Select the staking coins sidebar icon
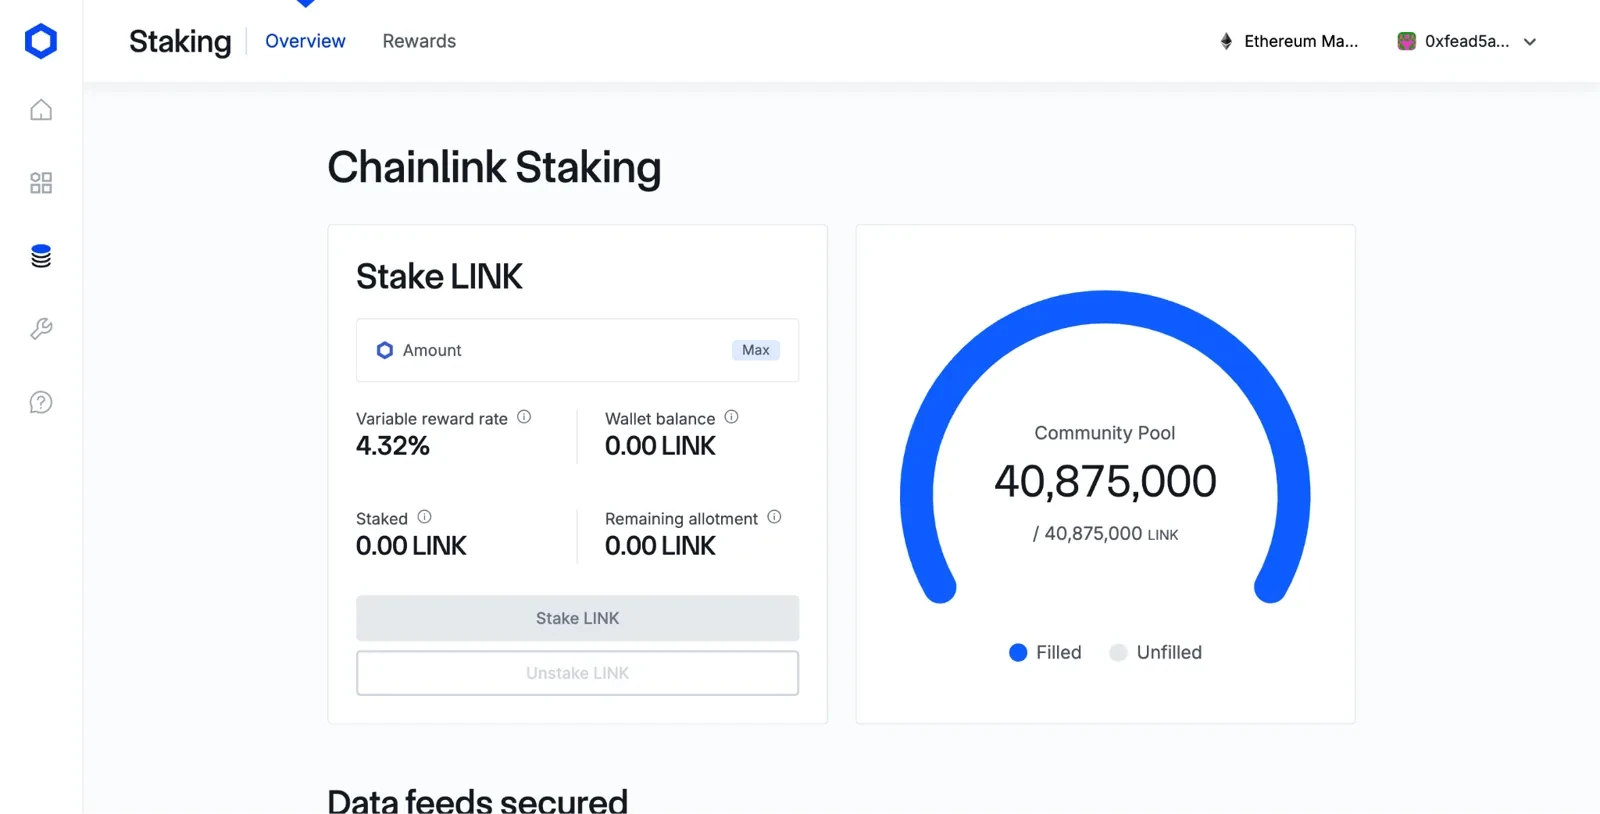Screen dimensions: 1600x814 pyautogui.click(x=41, y=256)
